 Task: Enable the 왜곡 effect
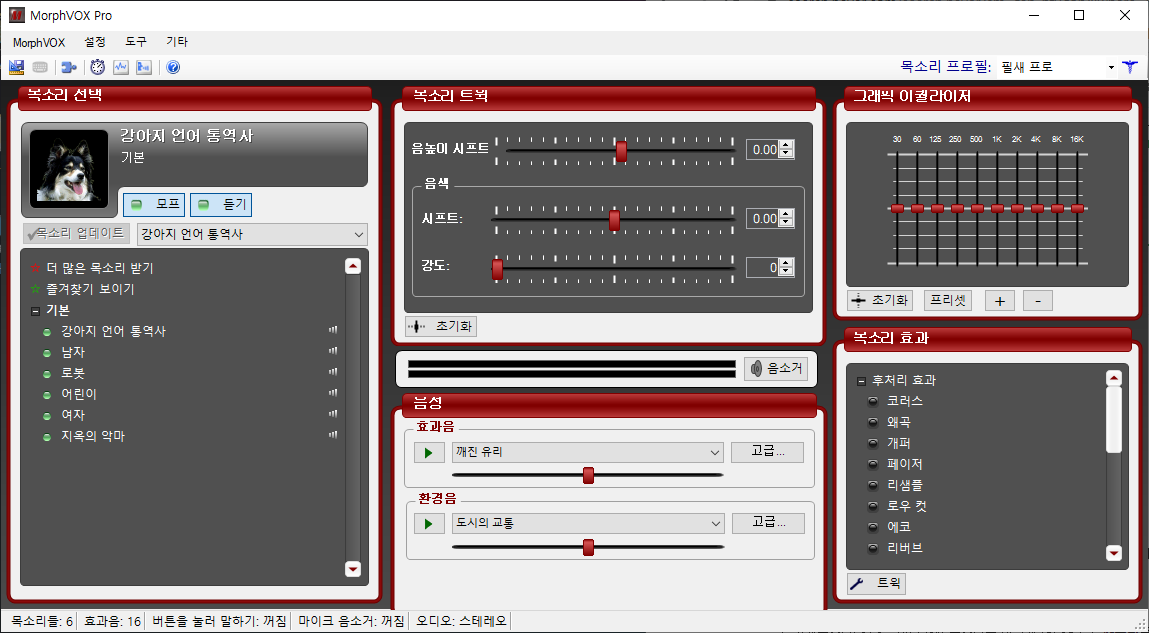(873, 422)
